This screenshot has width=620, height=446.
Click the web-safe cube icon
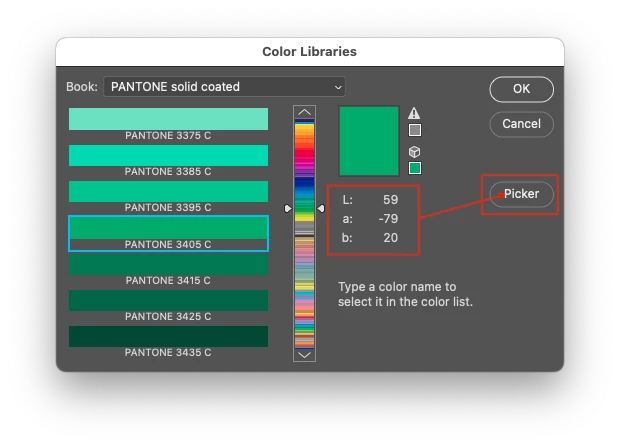(414, 152)
